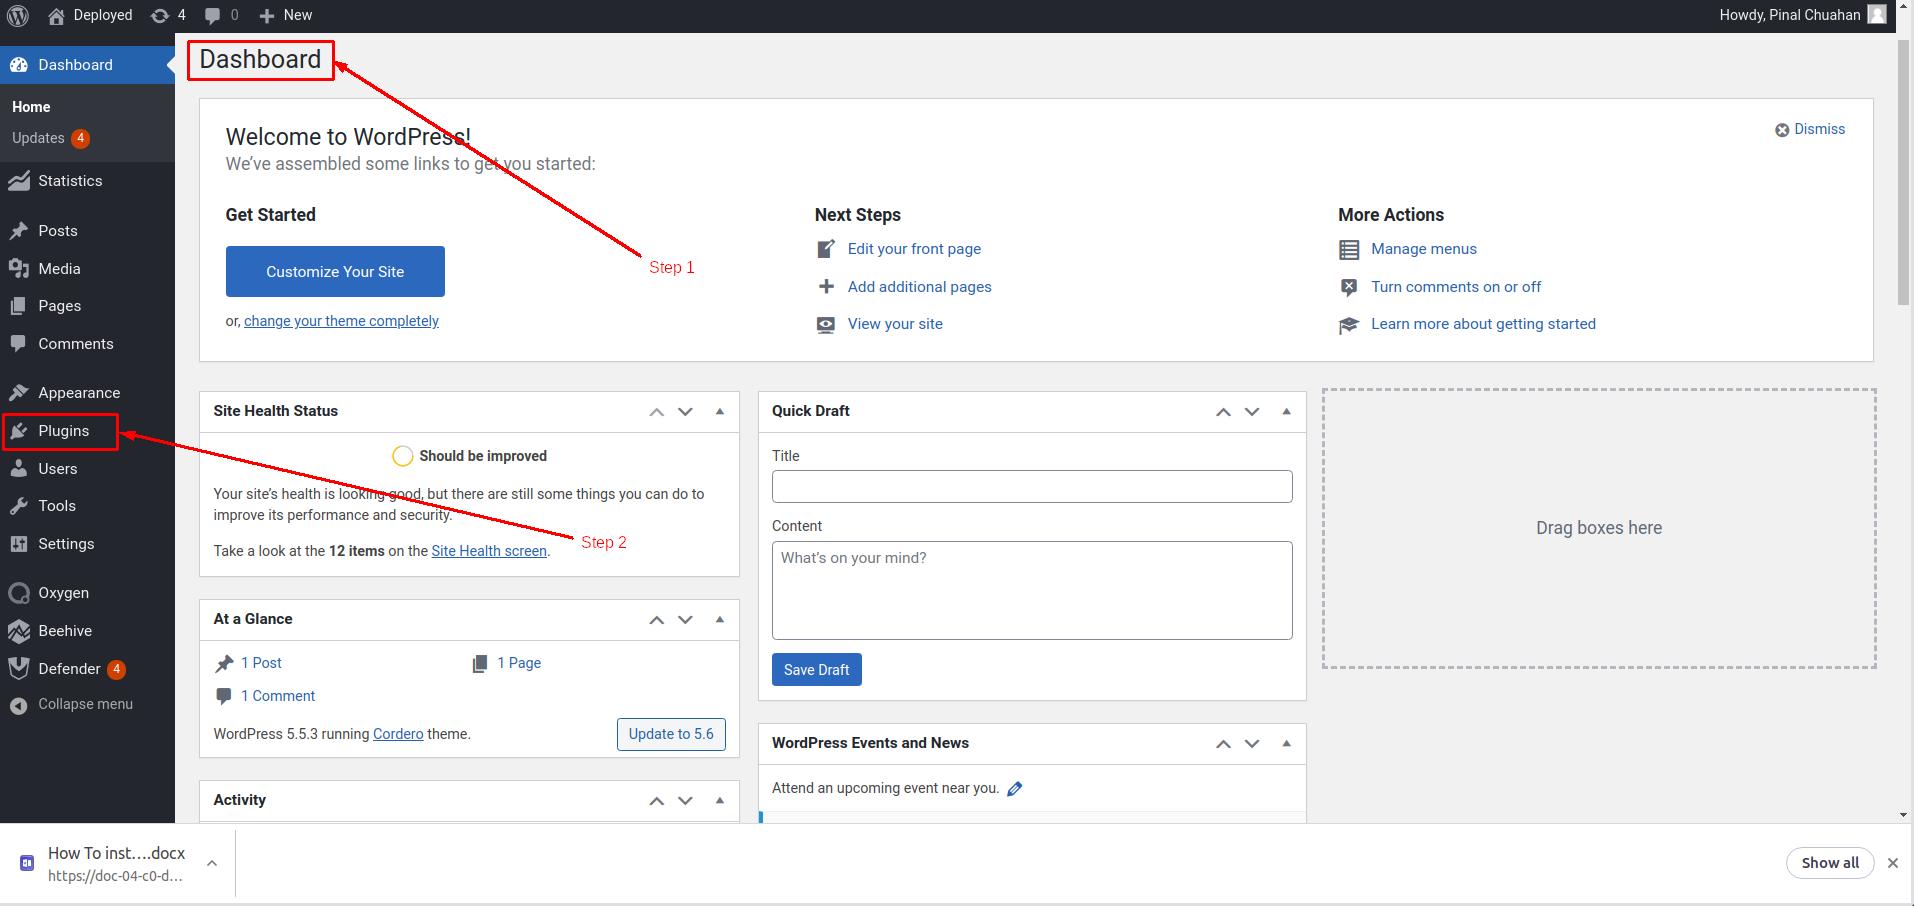Move At a Glance box down

click(685, 619)
